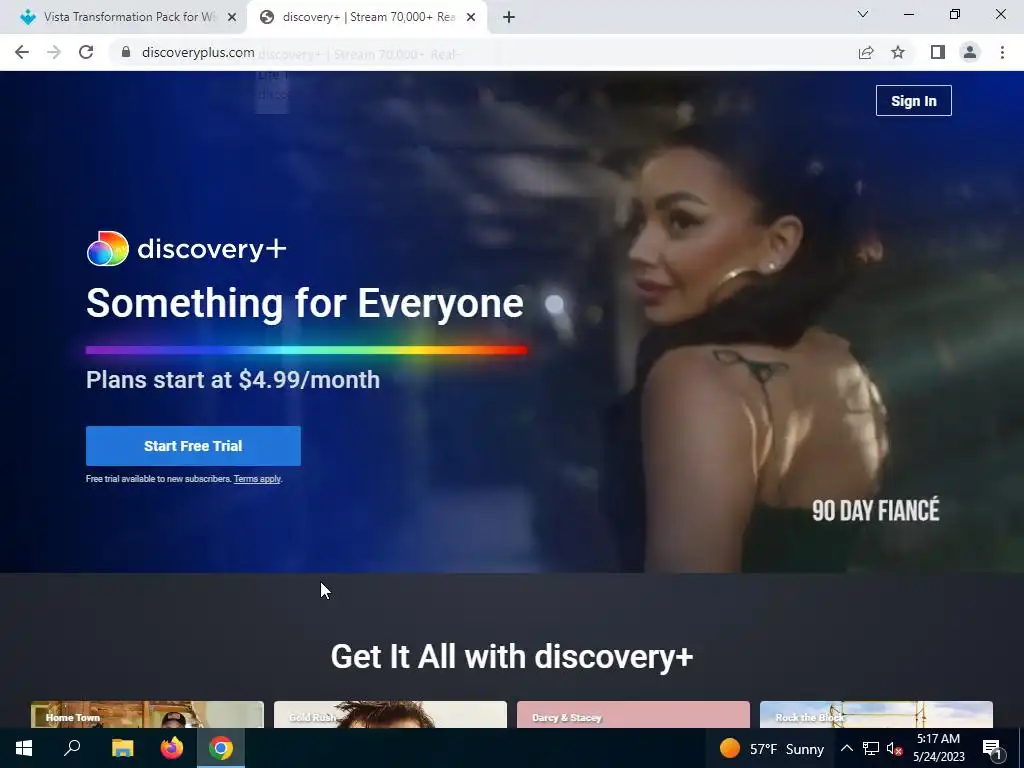The height and width of the screenshot is (768, 1024).
Task: Click the Sign In button
Action: [914, 101]
